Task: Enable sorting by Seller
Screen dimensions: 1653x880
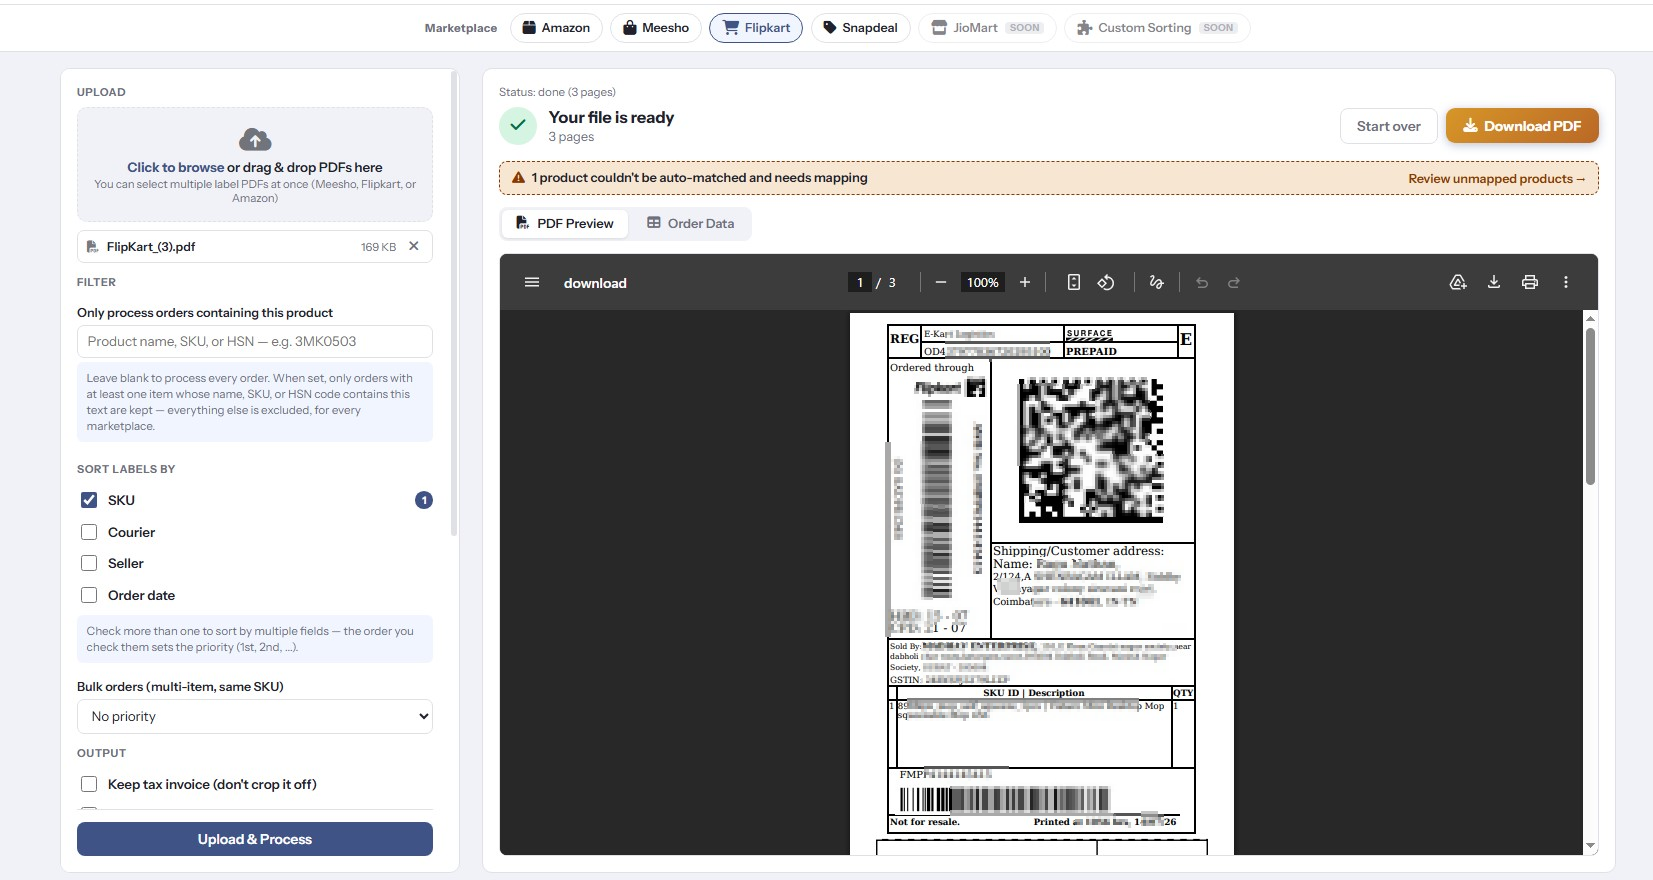Action: (89, 563)
